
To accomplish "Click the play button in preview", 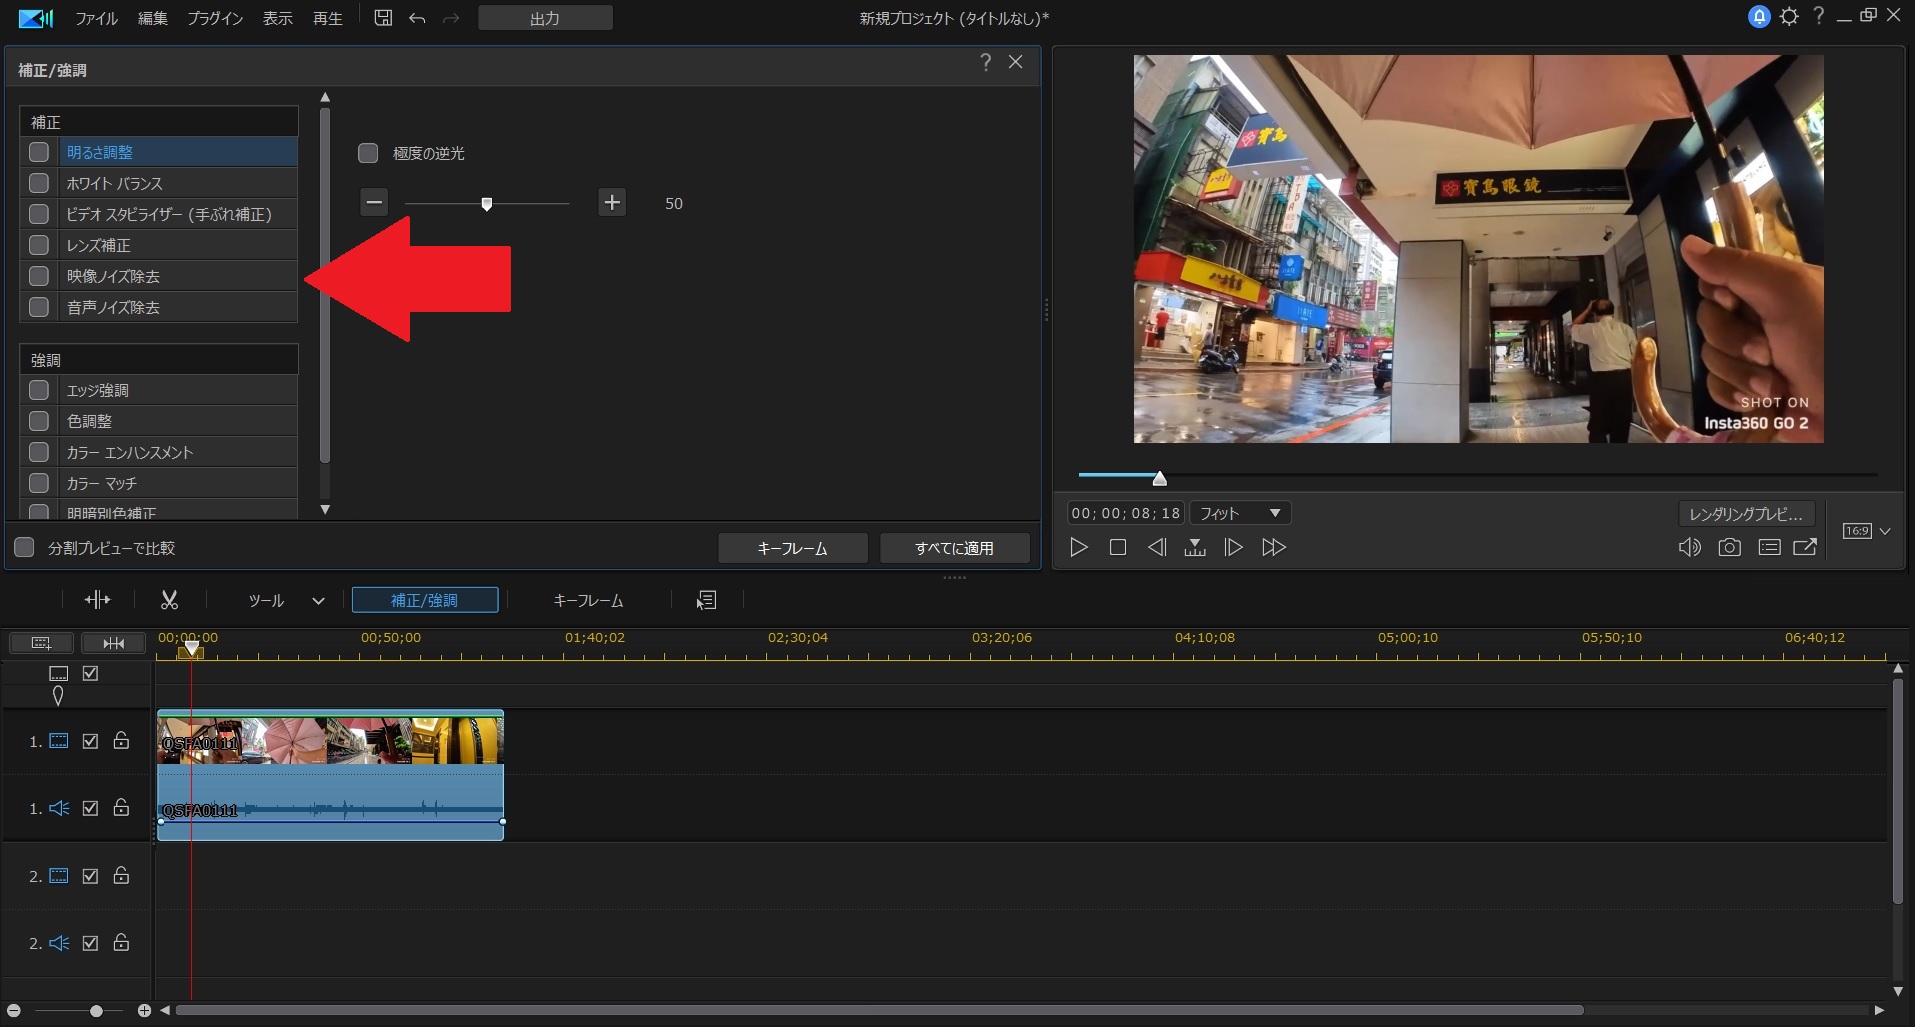I will point(1078,547).
